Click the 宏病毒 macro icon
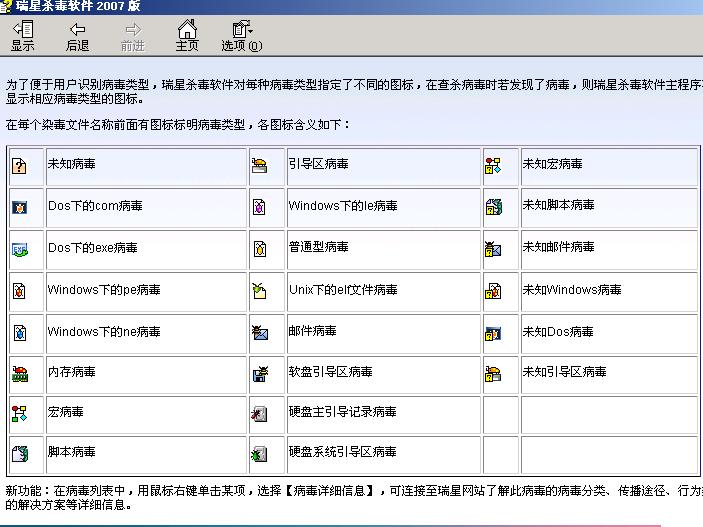Image resolution: width=703 pixels, height=527 pixels. [x=19, y=414]
